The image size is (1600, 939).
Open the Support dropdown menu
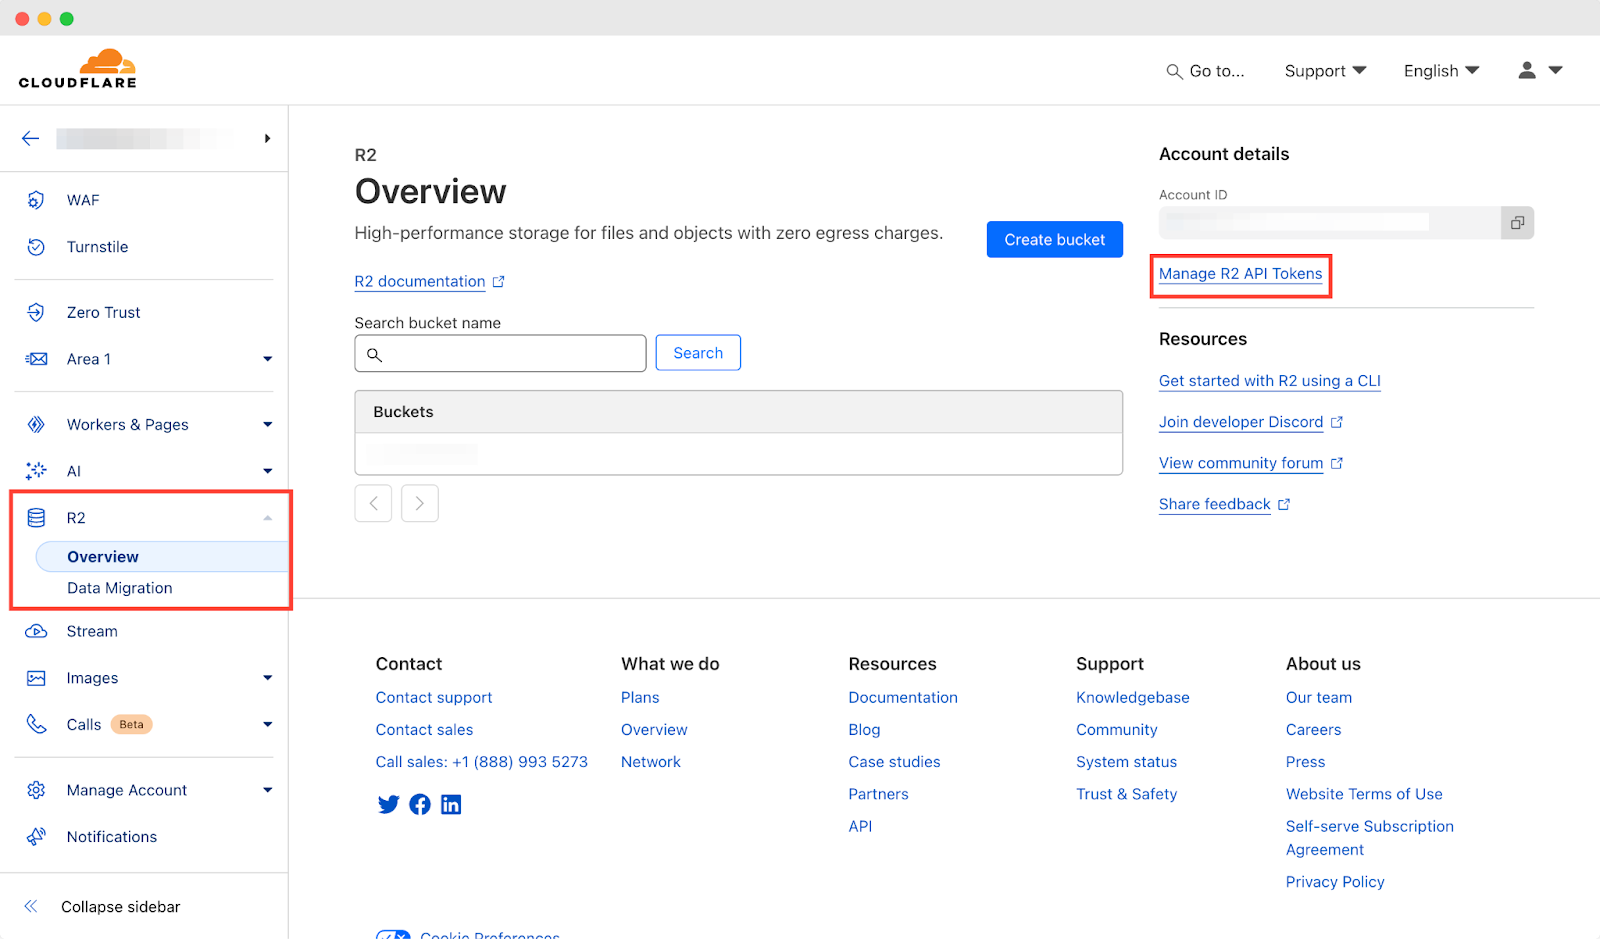[1324, 71]
